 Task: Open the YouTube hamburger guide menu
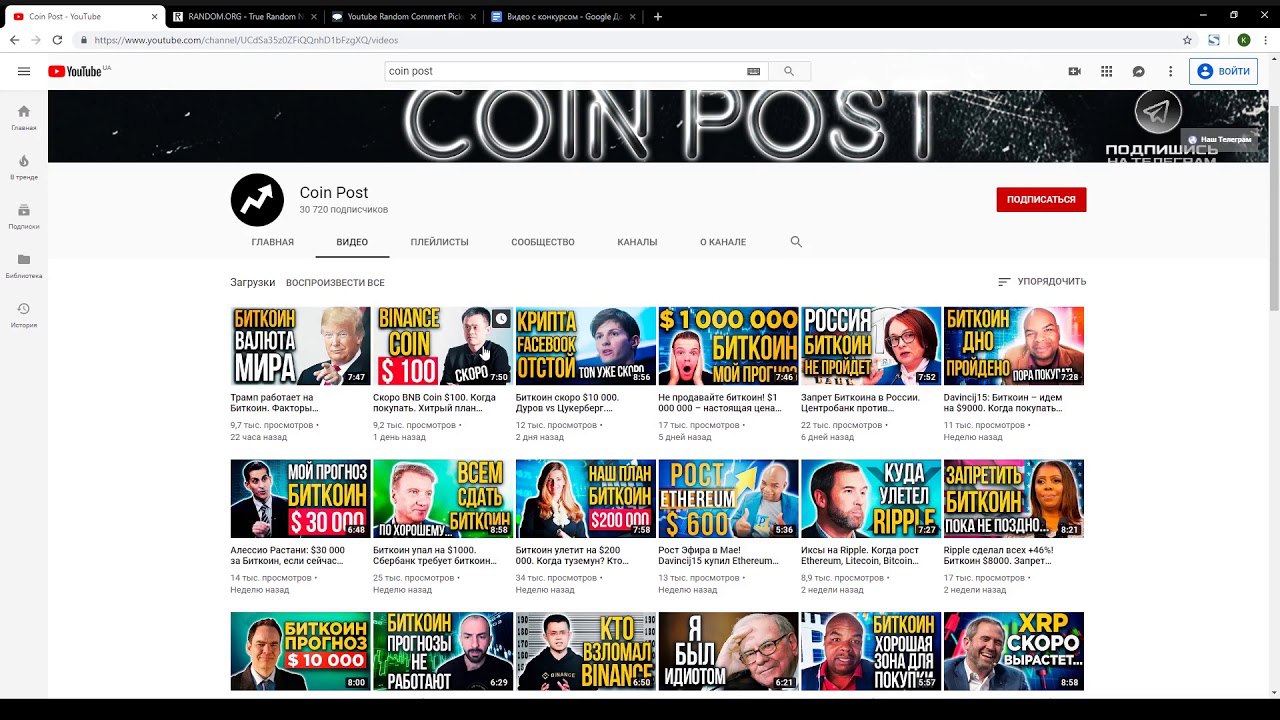pyautogui.click(x=24, y=71)
